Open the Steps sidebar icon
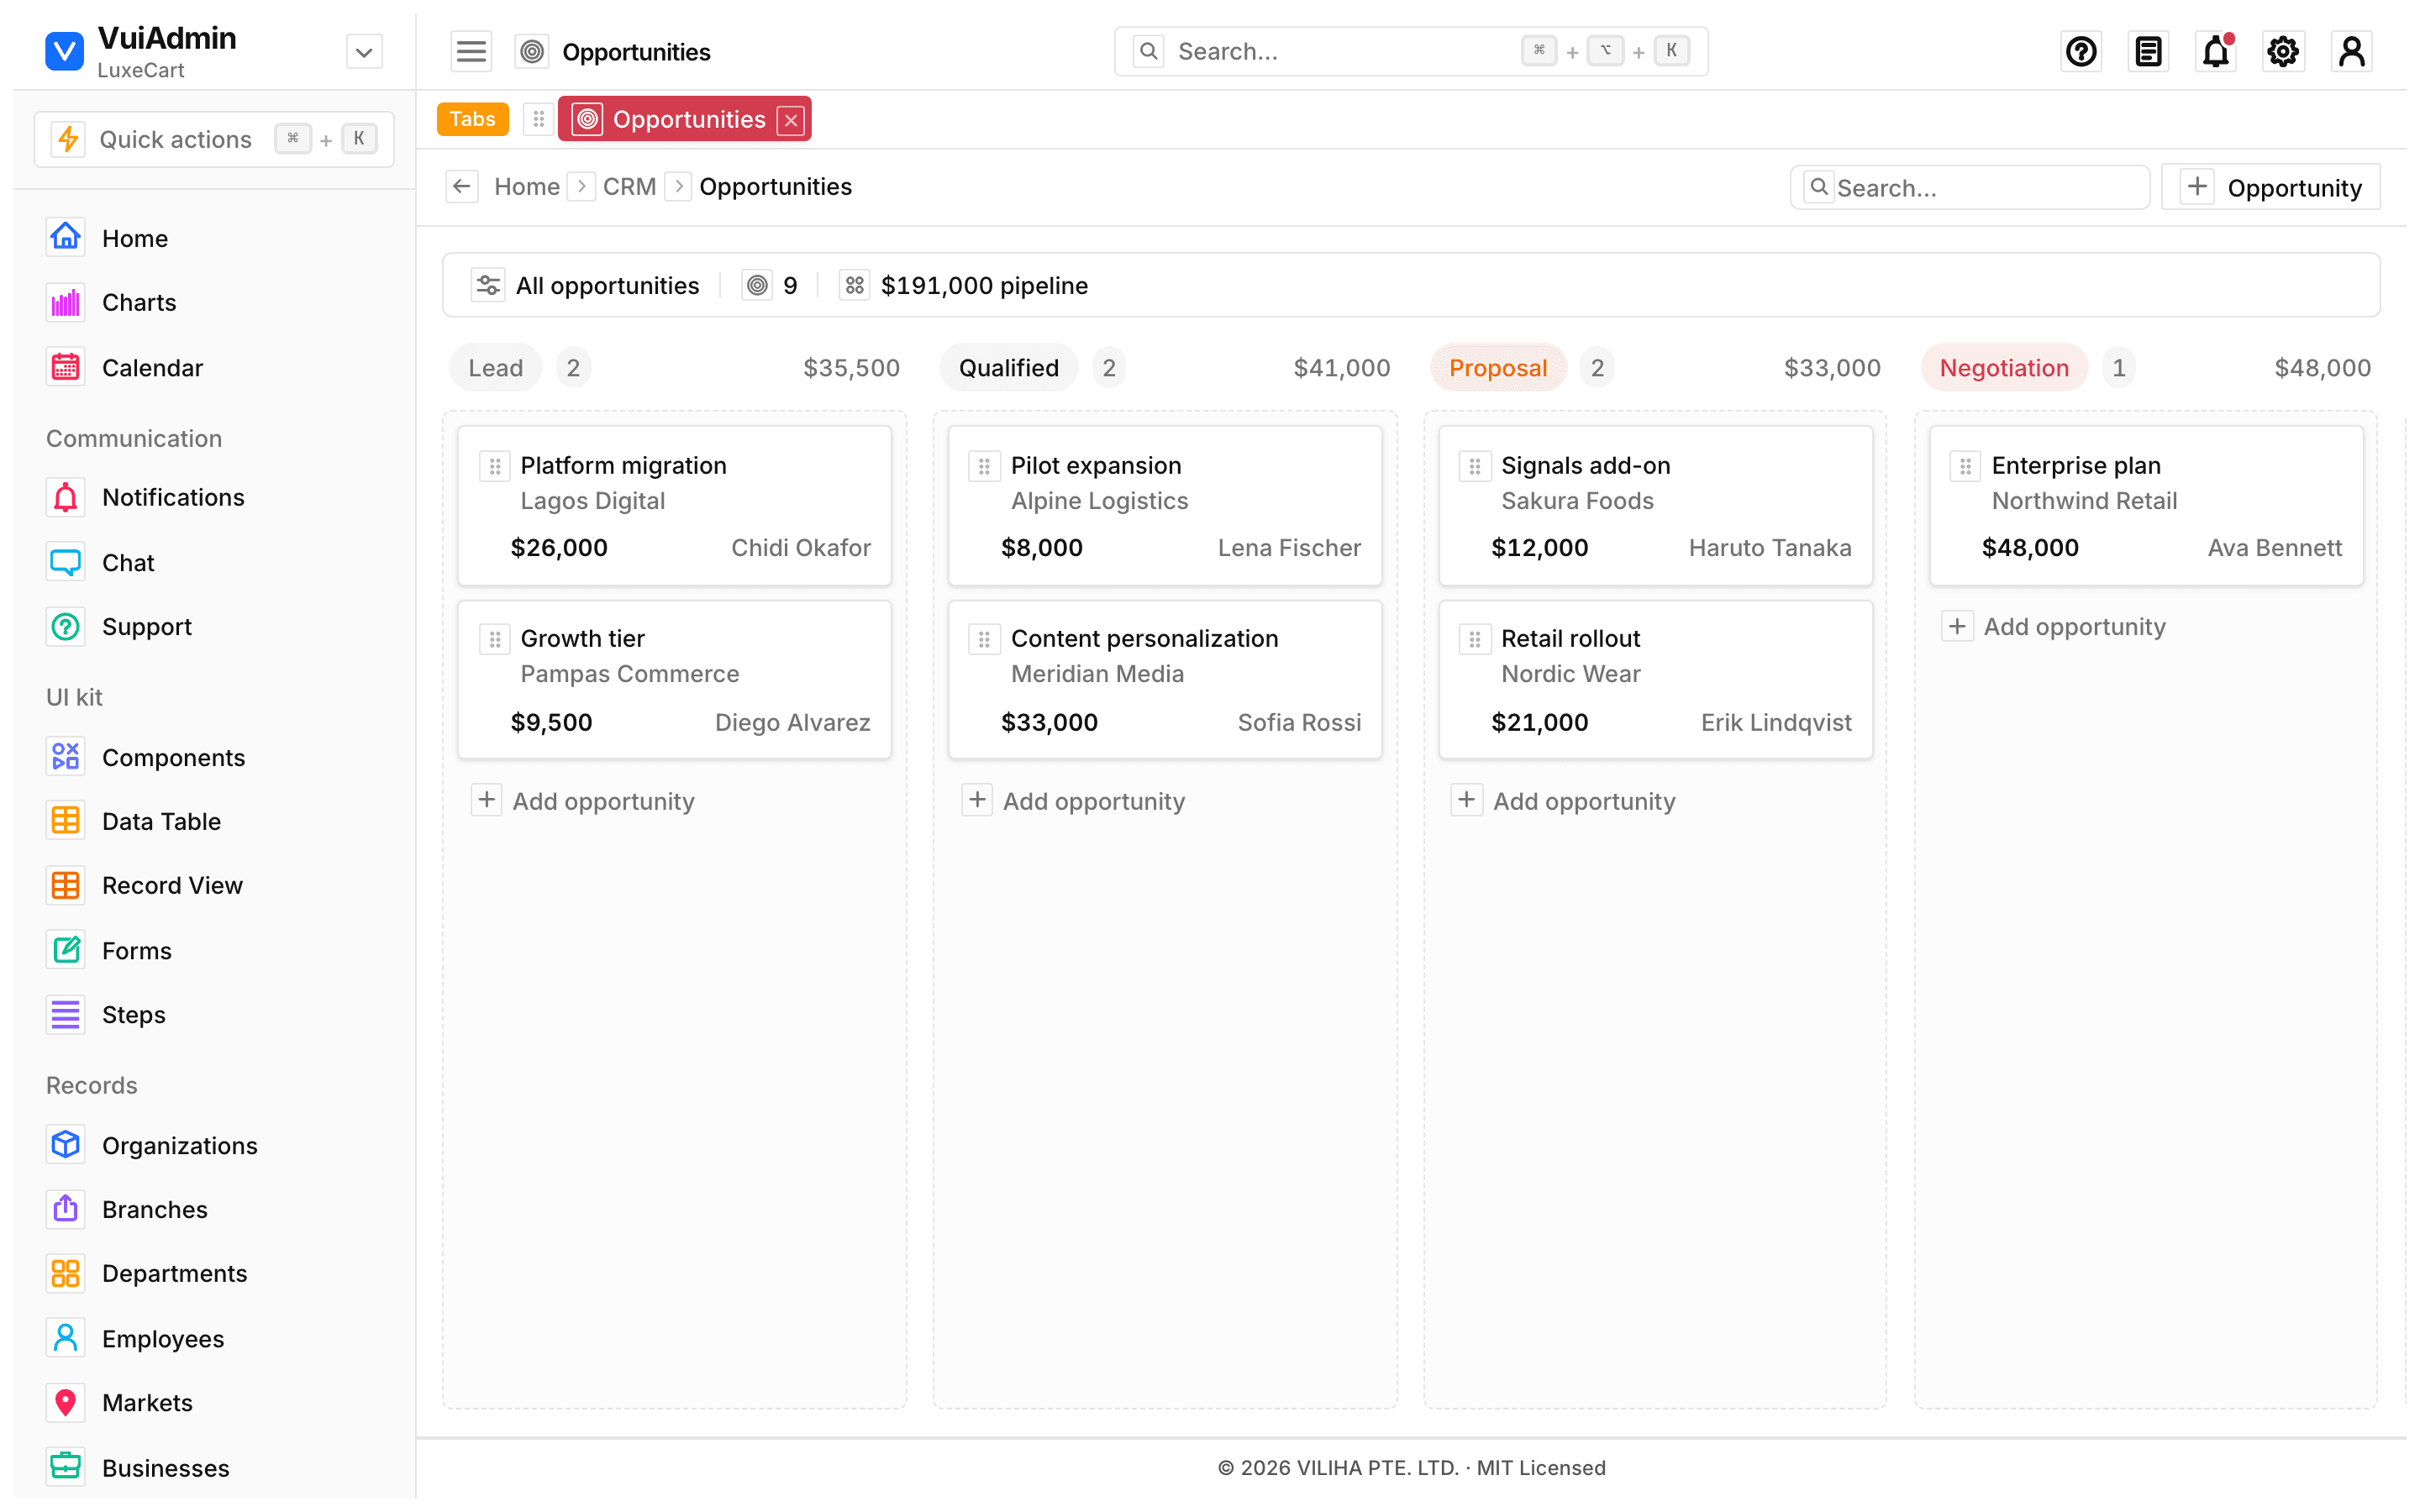The width and height of the screenshot is (2420, 1512). click(65, 1014)
